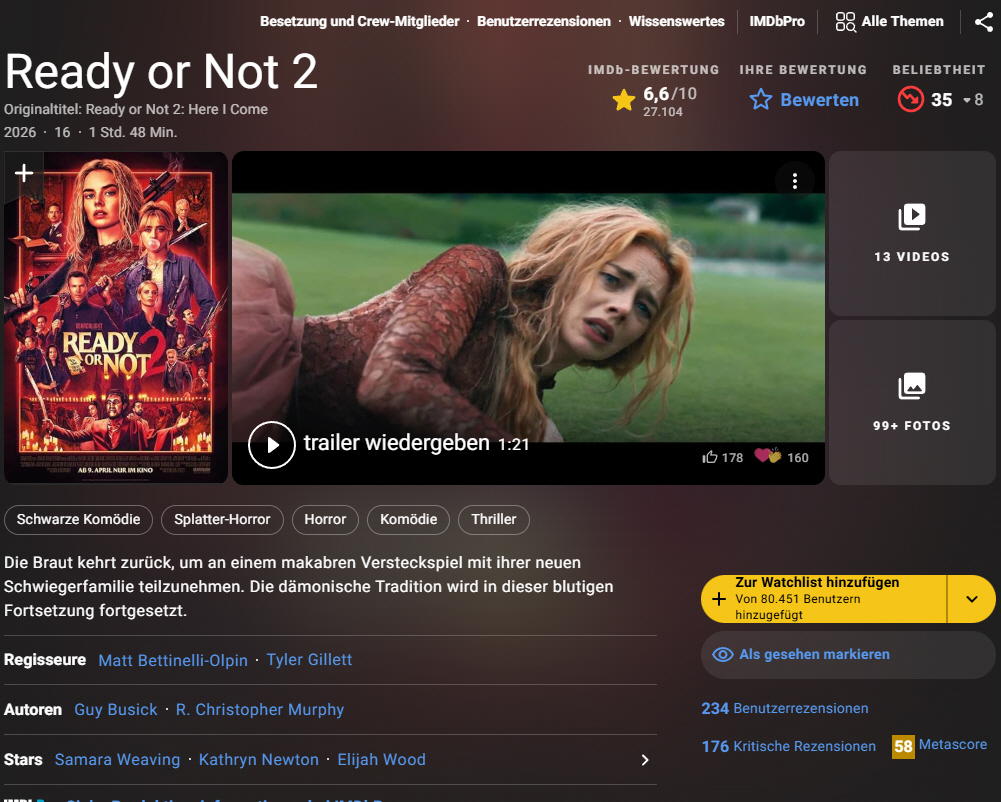Open IMDbPro link
This screenshot has height=802, width=1001.
[x=777, y=22]
